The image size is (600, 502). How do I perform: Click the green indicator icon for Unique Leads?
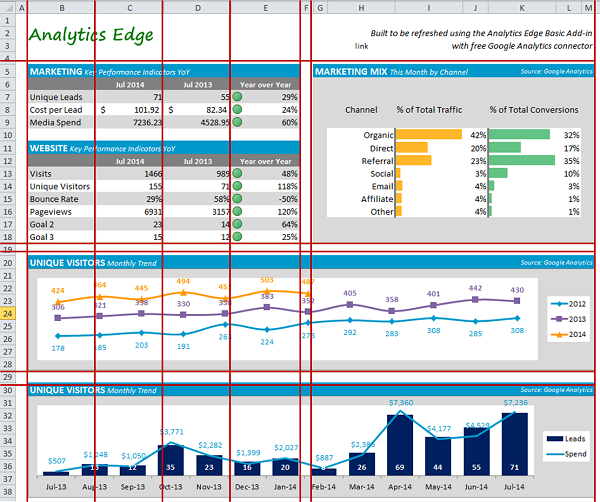tap(238, 97)
